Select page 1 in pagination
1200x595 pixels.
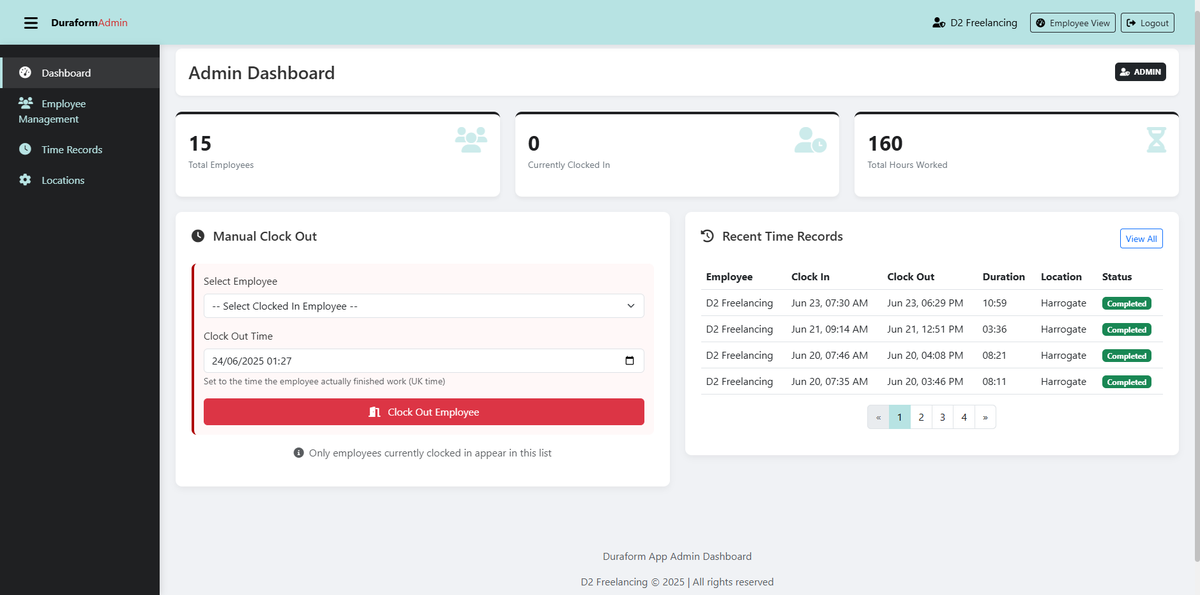click(x=900, y=417)
